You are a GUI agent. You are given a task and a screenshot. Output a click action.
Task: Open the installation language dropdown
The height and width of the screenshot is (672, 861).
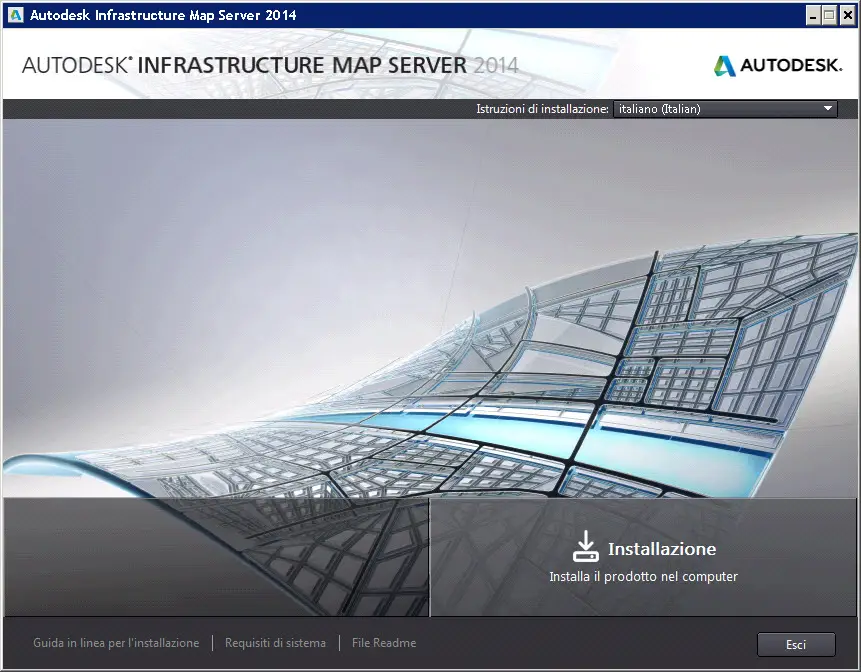click(x=725, y=109)
